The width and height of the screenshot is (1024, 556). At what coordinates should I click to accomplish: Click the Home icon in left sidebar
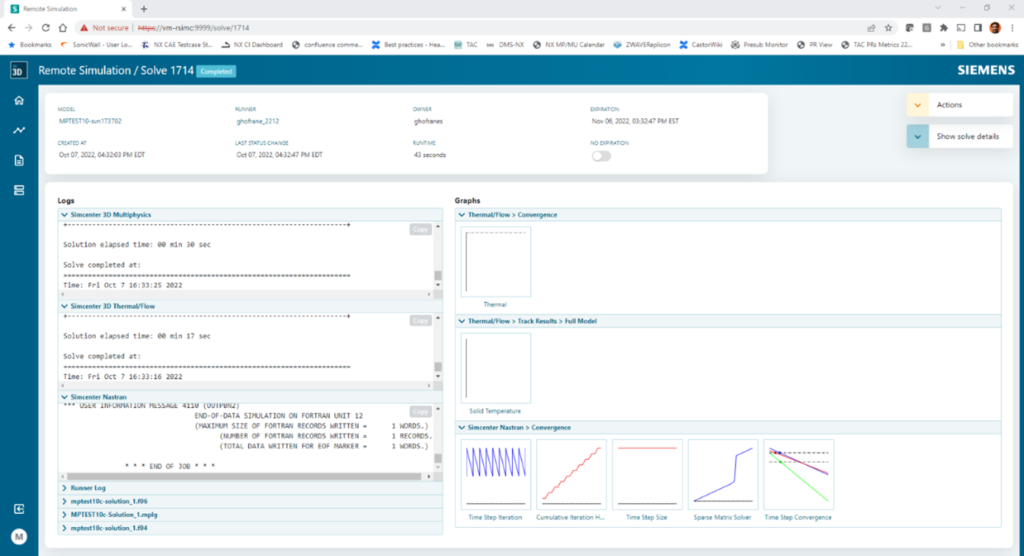[x=18, y=101]
